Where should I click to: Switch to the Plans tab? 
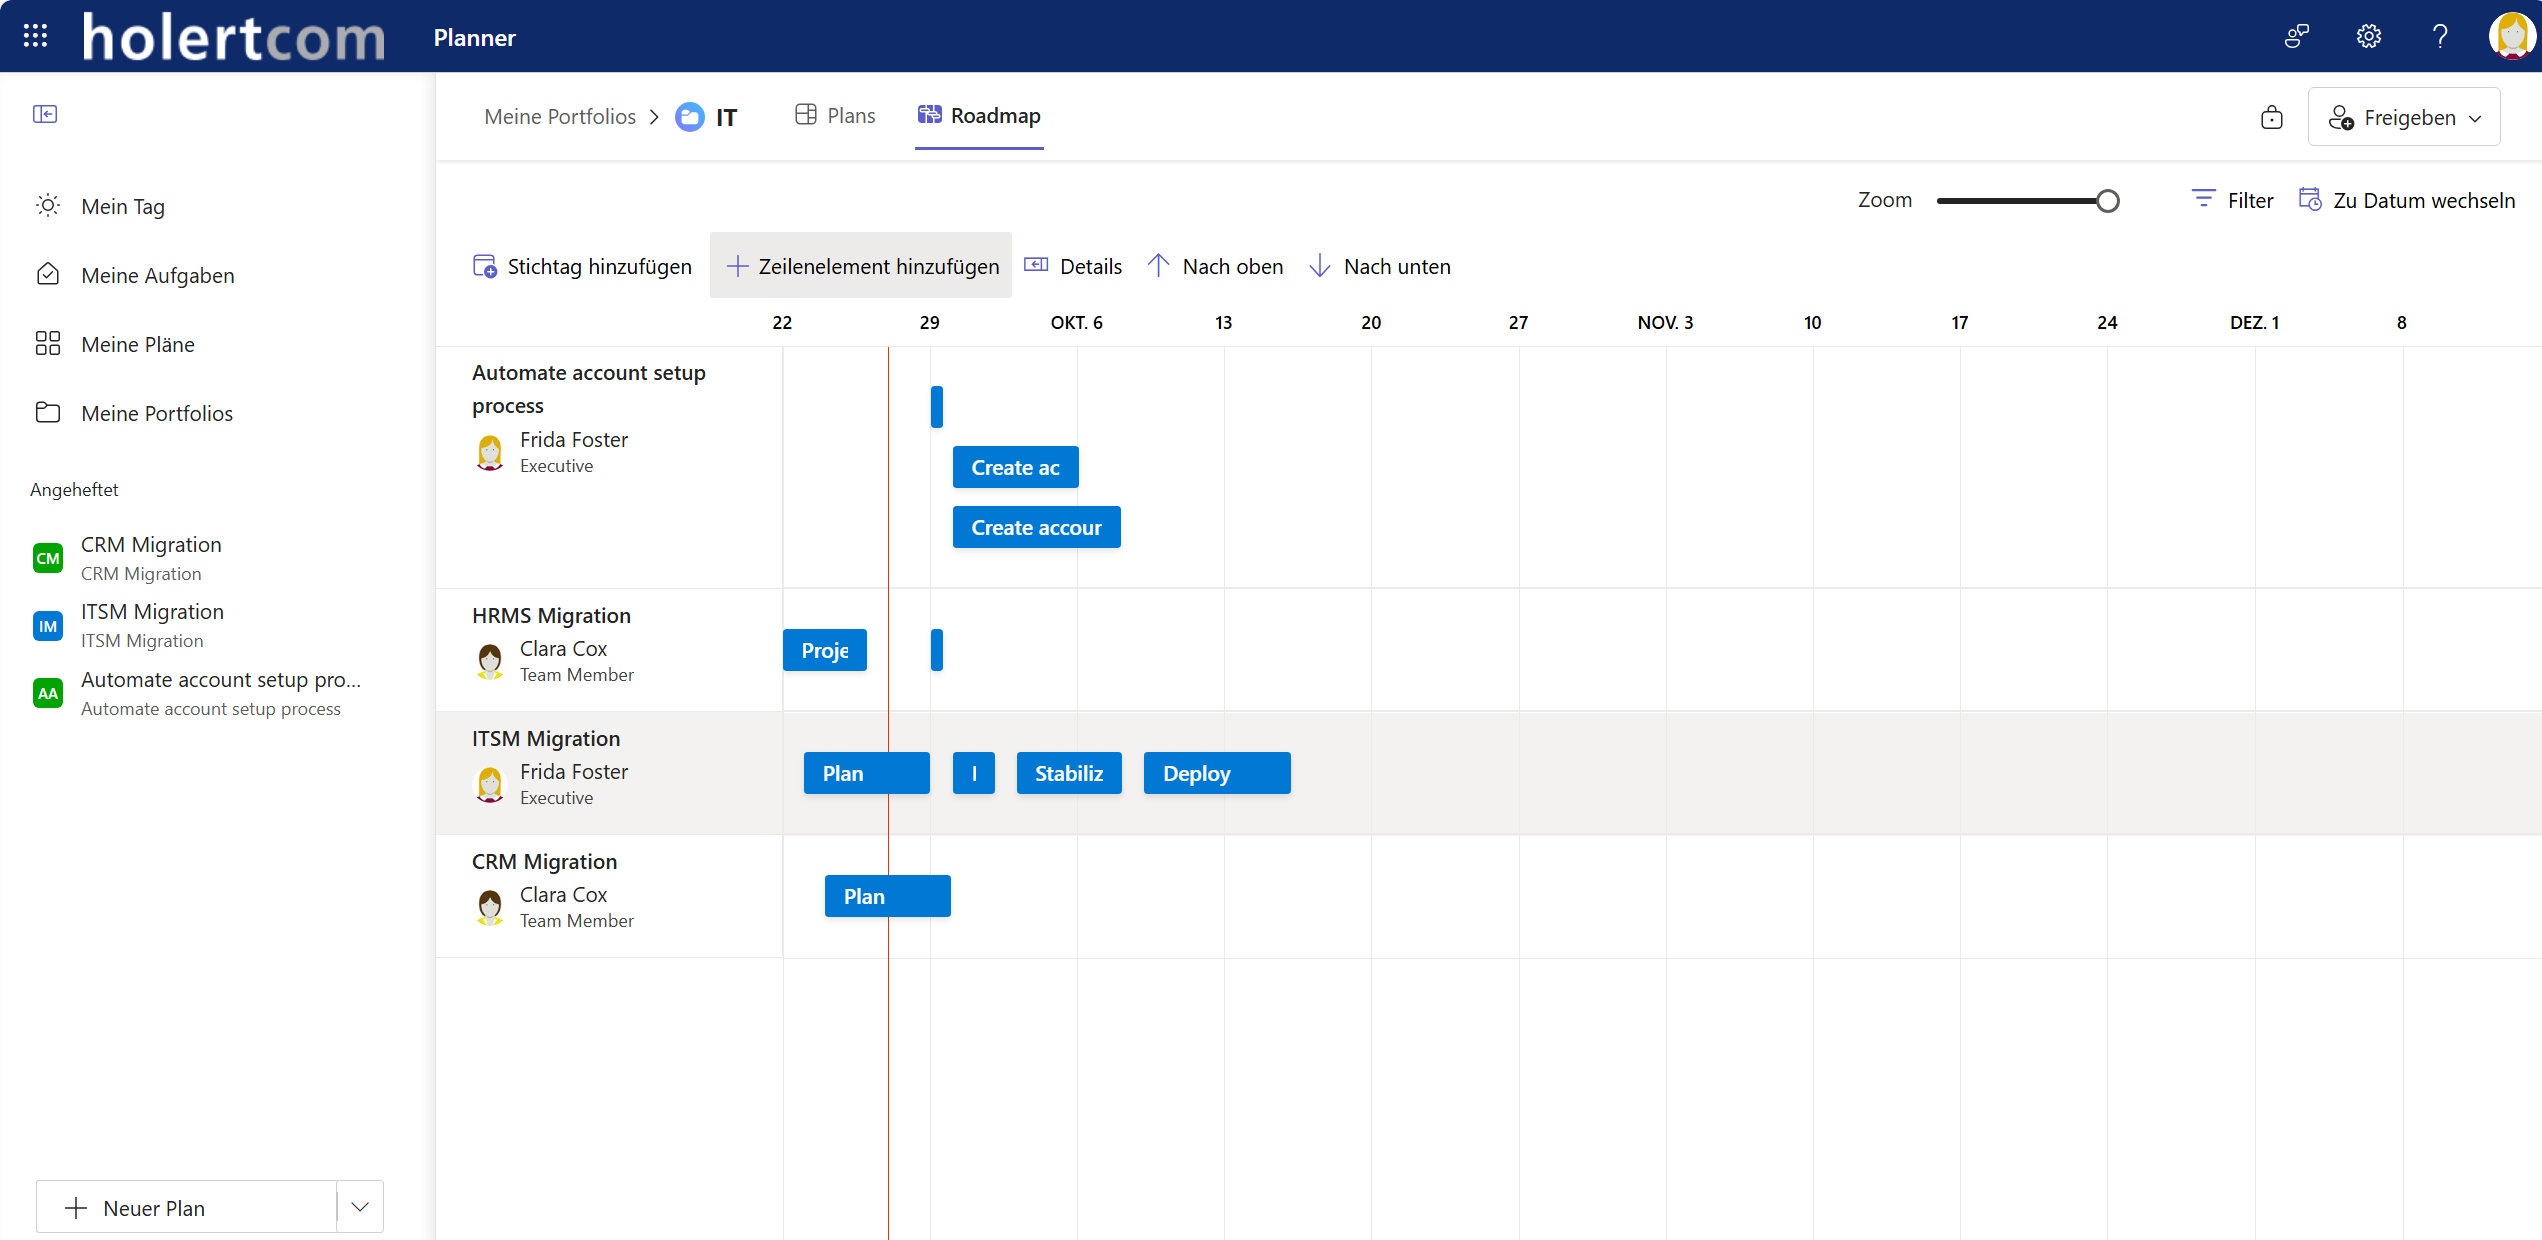pyautogui.click(x=834, y=115)
